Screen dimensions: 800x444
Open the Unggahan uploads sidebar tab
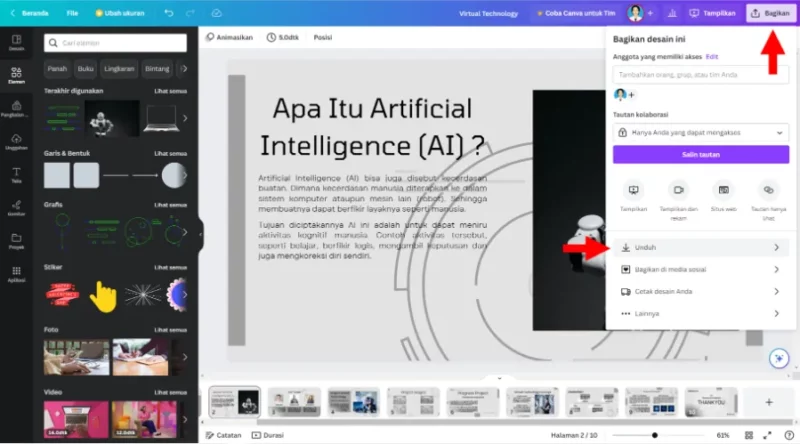tap(16, 142)
